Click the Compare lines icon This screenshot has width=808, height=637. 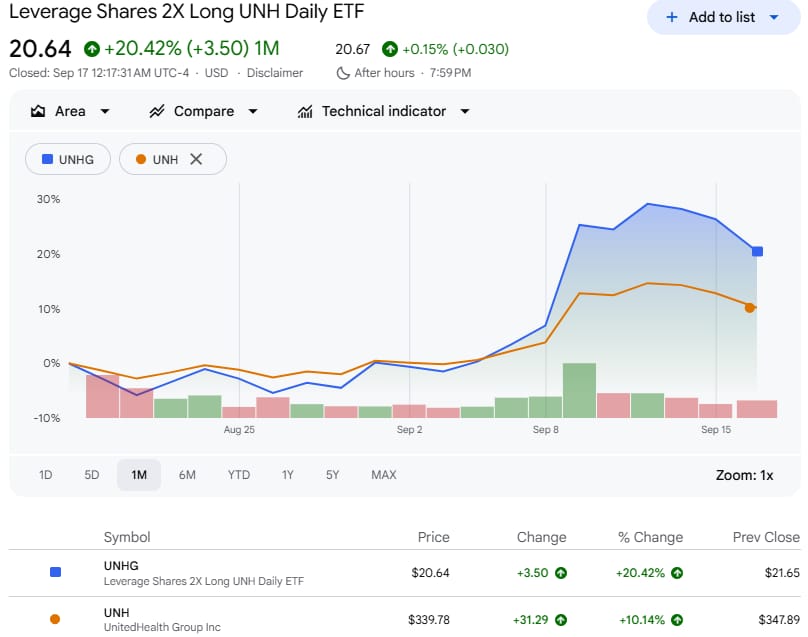[x=157, y=111]
